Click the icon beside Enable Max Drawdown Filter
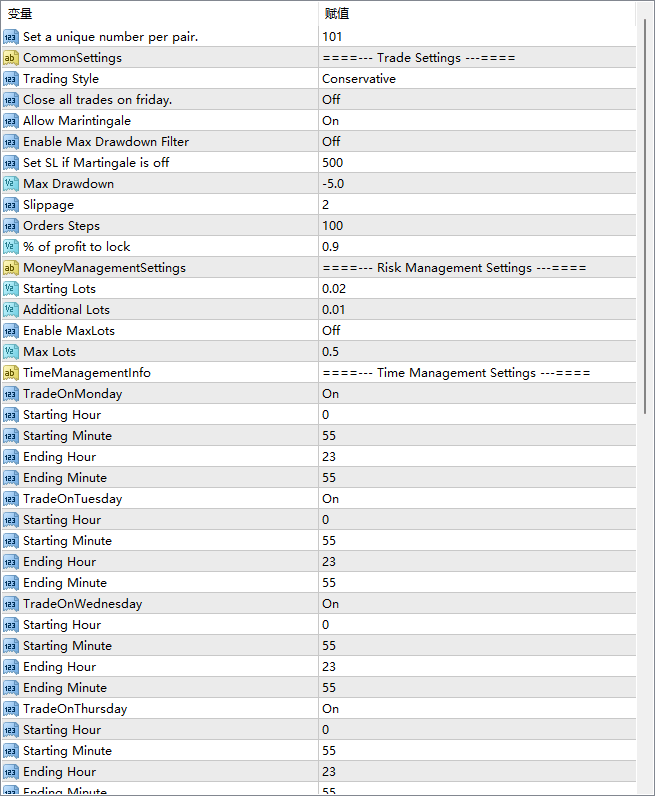The height and width of the screenshot is (796, 655). [11, 142]
